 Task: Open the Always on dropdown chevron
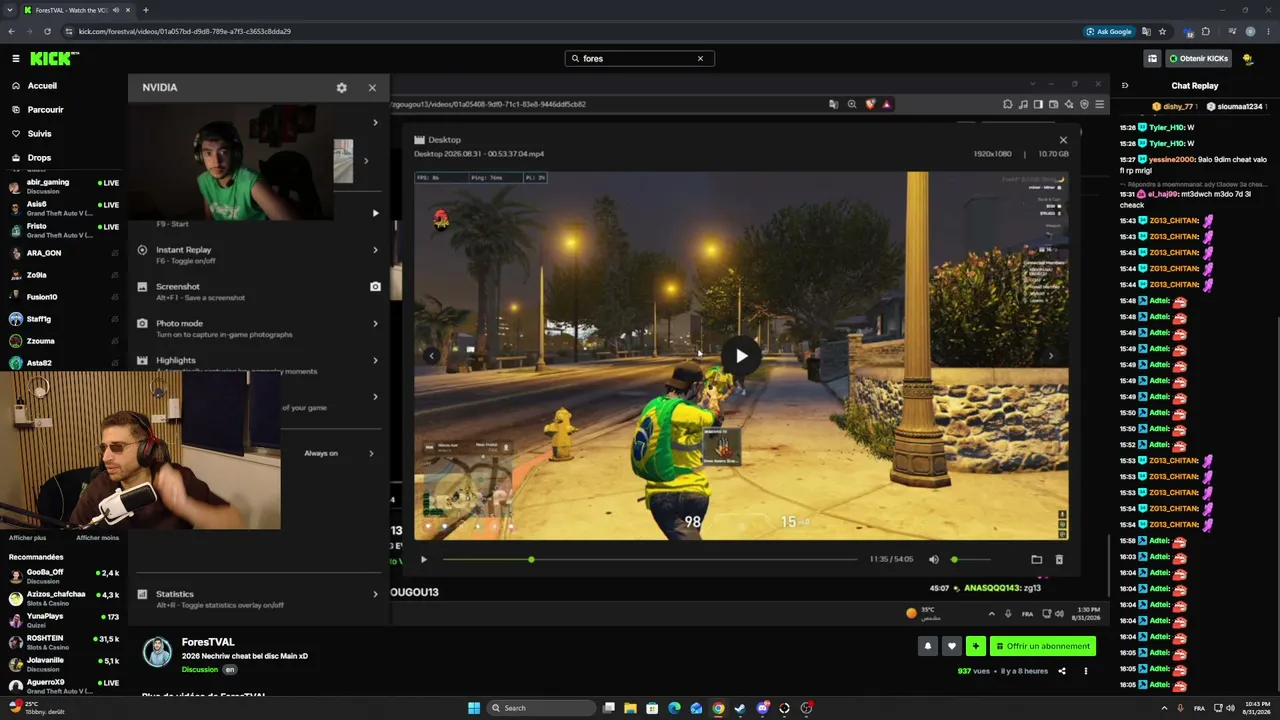point(371,454)
